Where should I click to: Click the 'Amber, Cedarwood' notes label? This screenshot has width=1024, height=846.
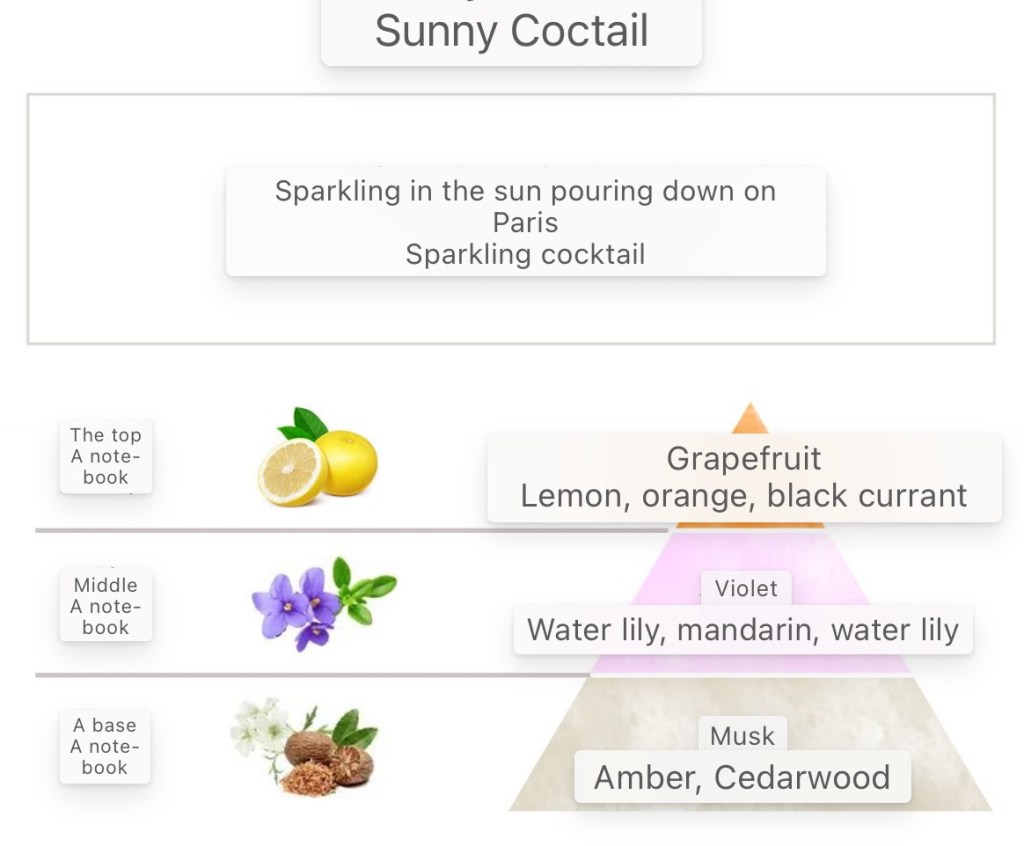click(742, 777)
